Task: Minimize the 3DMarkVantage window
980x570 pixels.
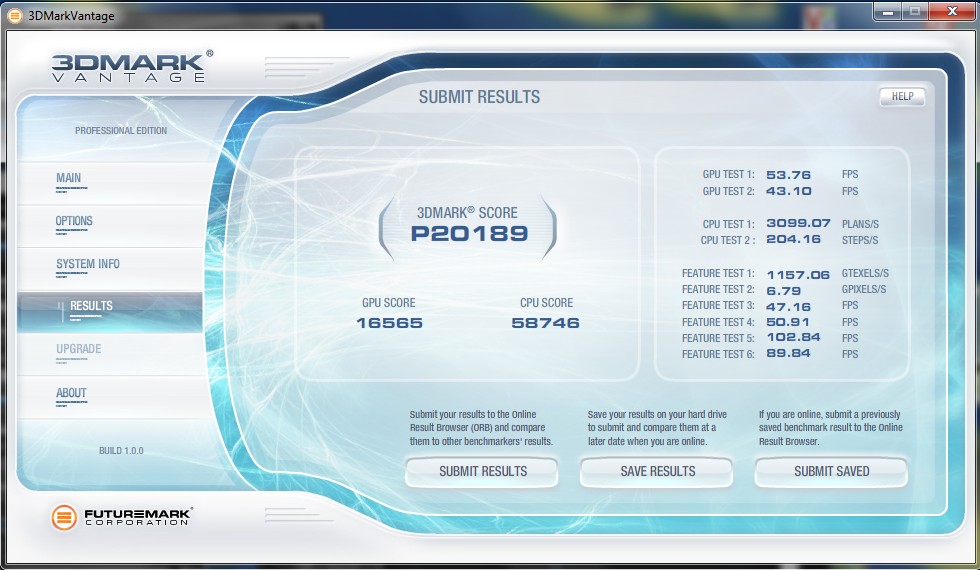Action: tap(888, 11)
